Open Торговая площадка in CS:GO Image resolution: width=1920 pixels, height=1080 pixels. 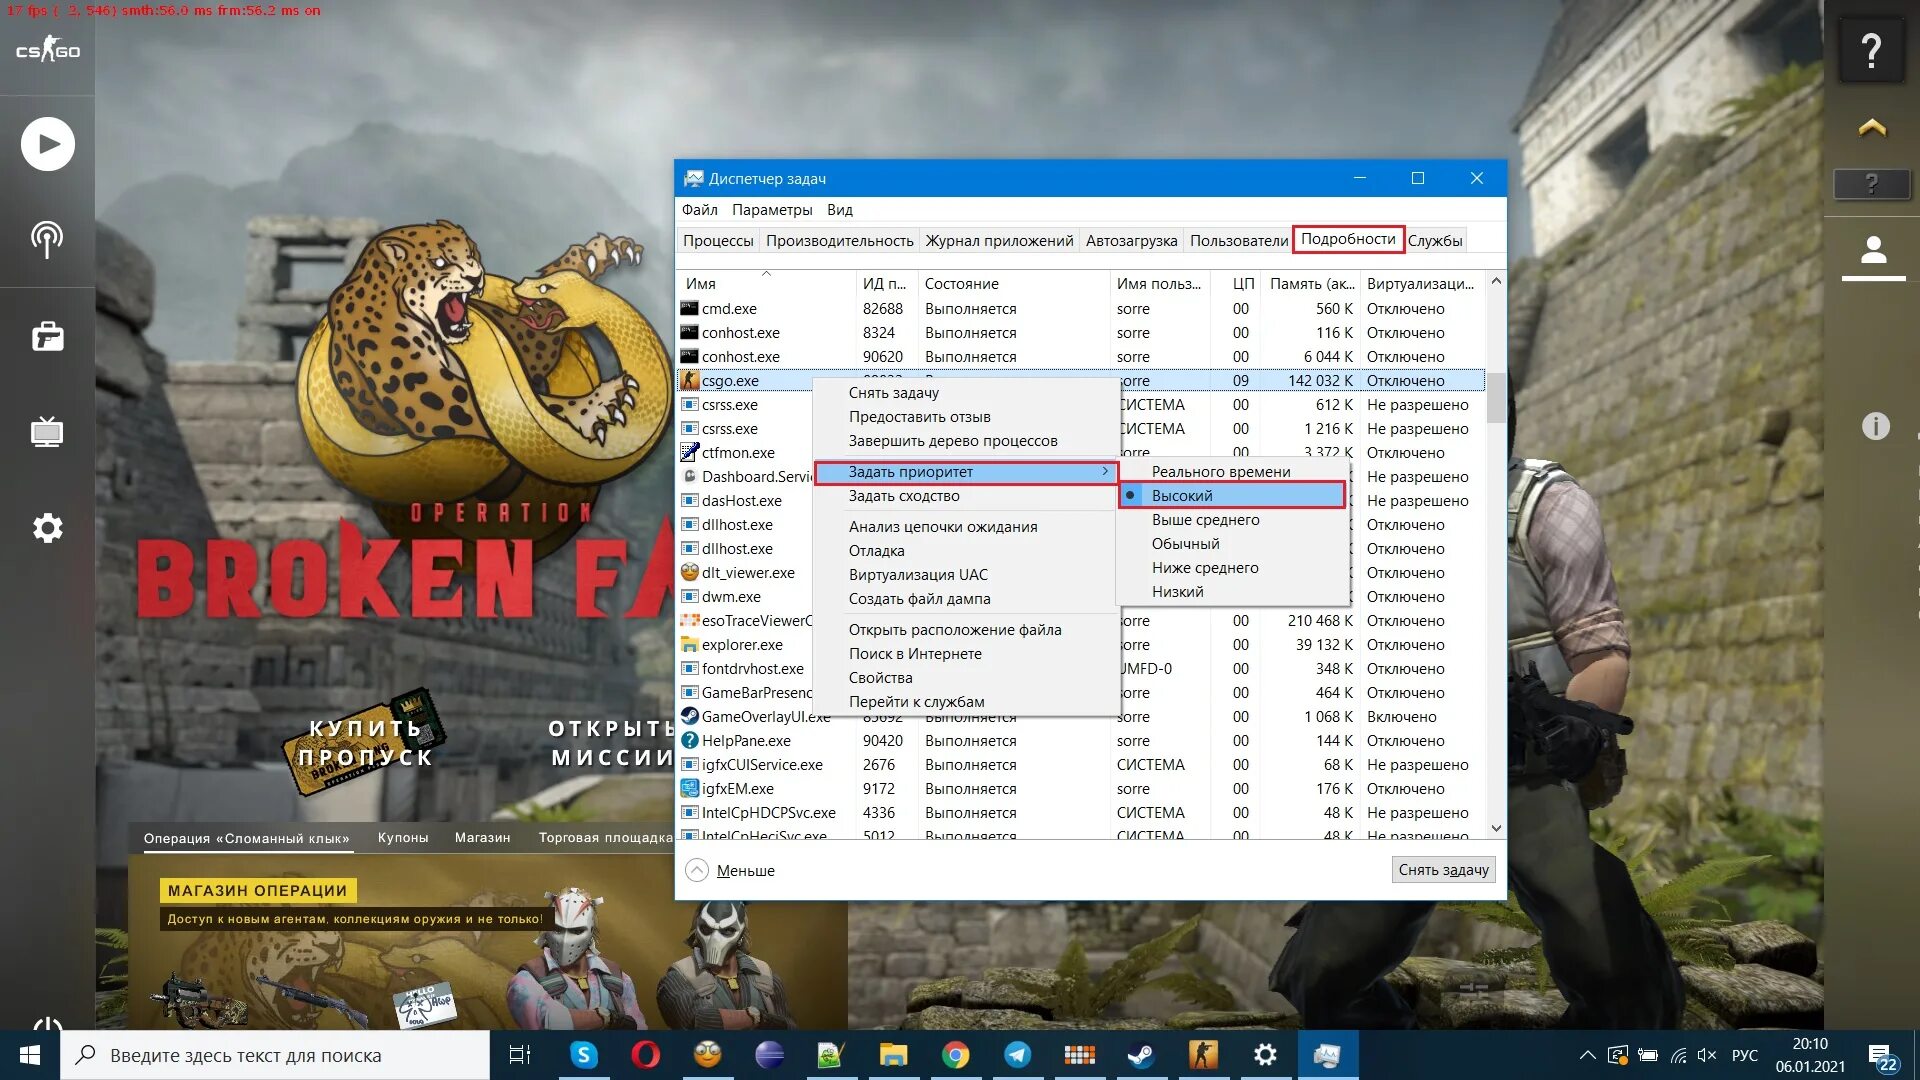tap(605, 837)
